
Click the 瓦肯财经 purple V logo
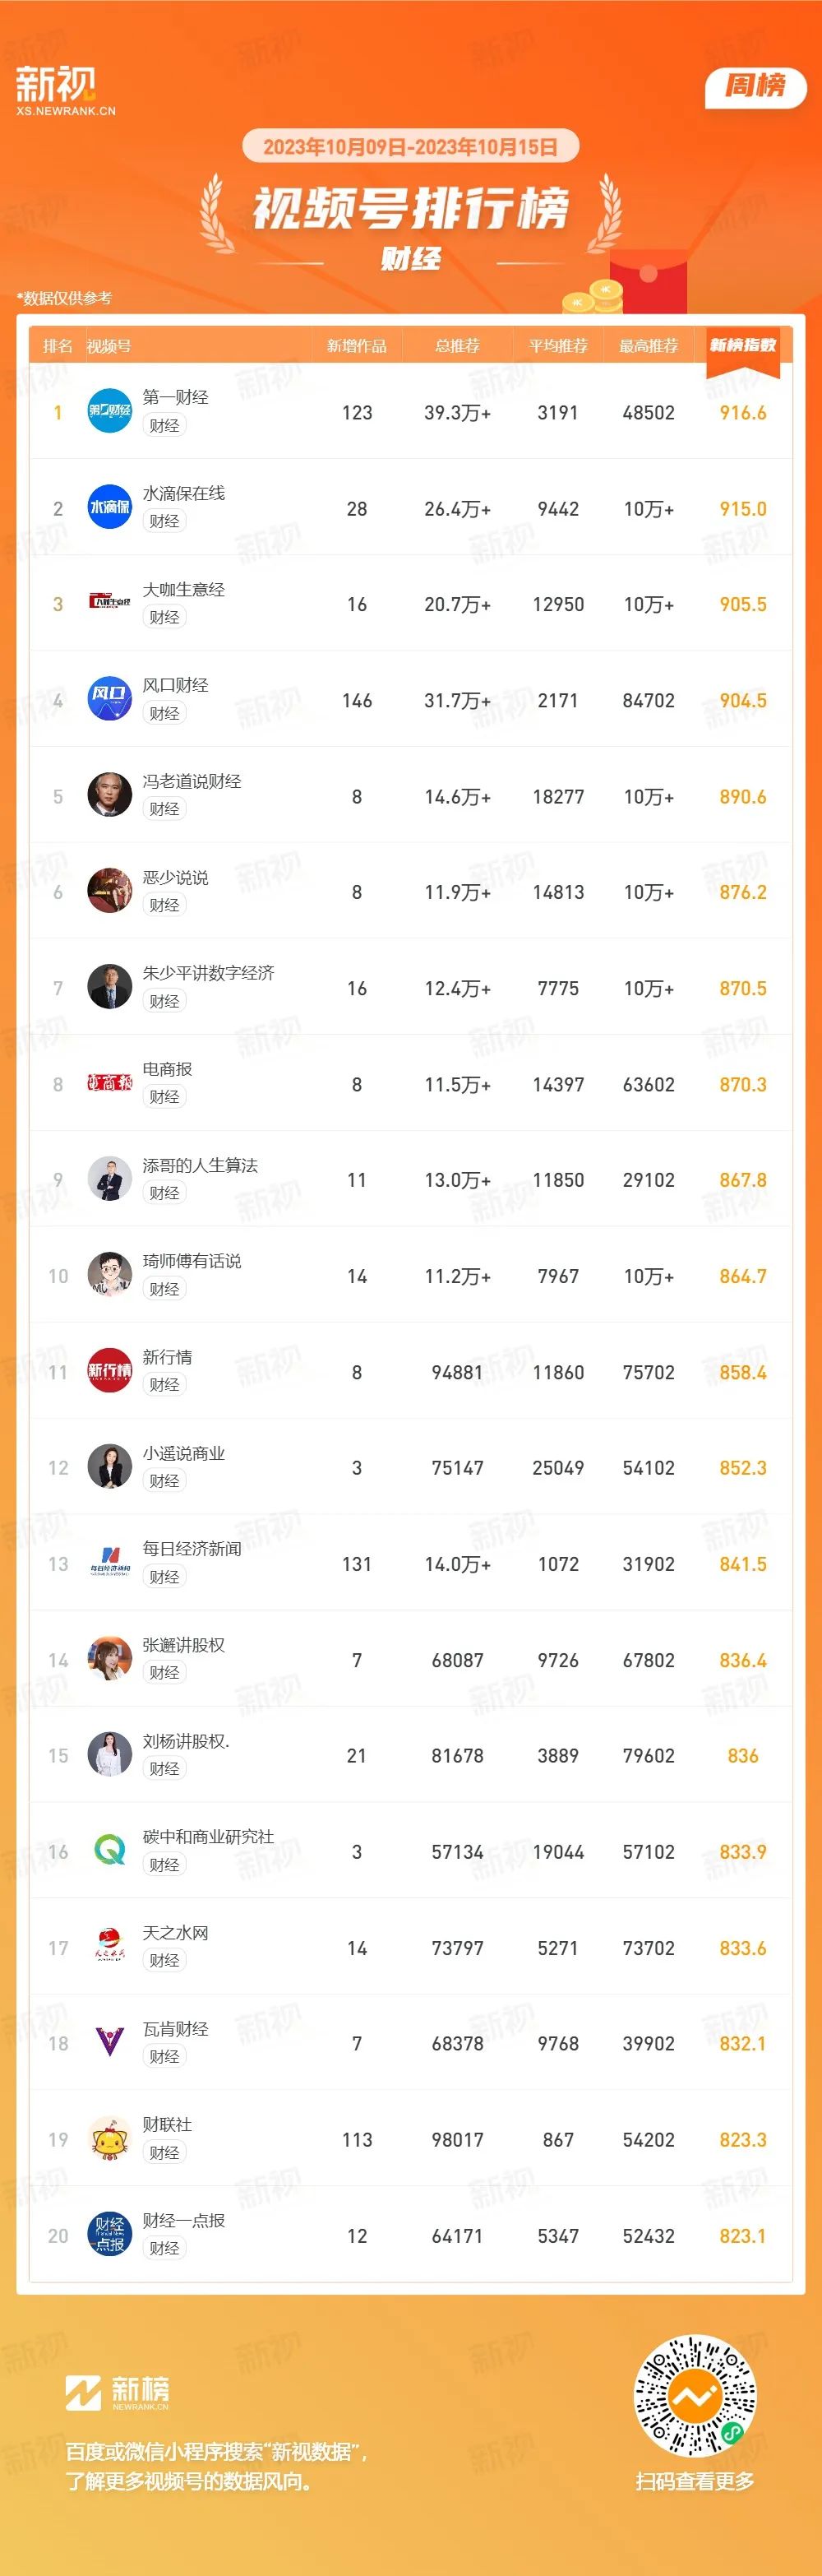(x=110, y=2042)
